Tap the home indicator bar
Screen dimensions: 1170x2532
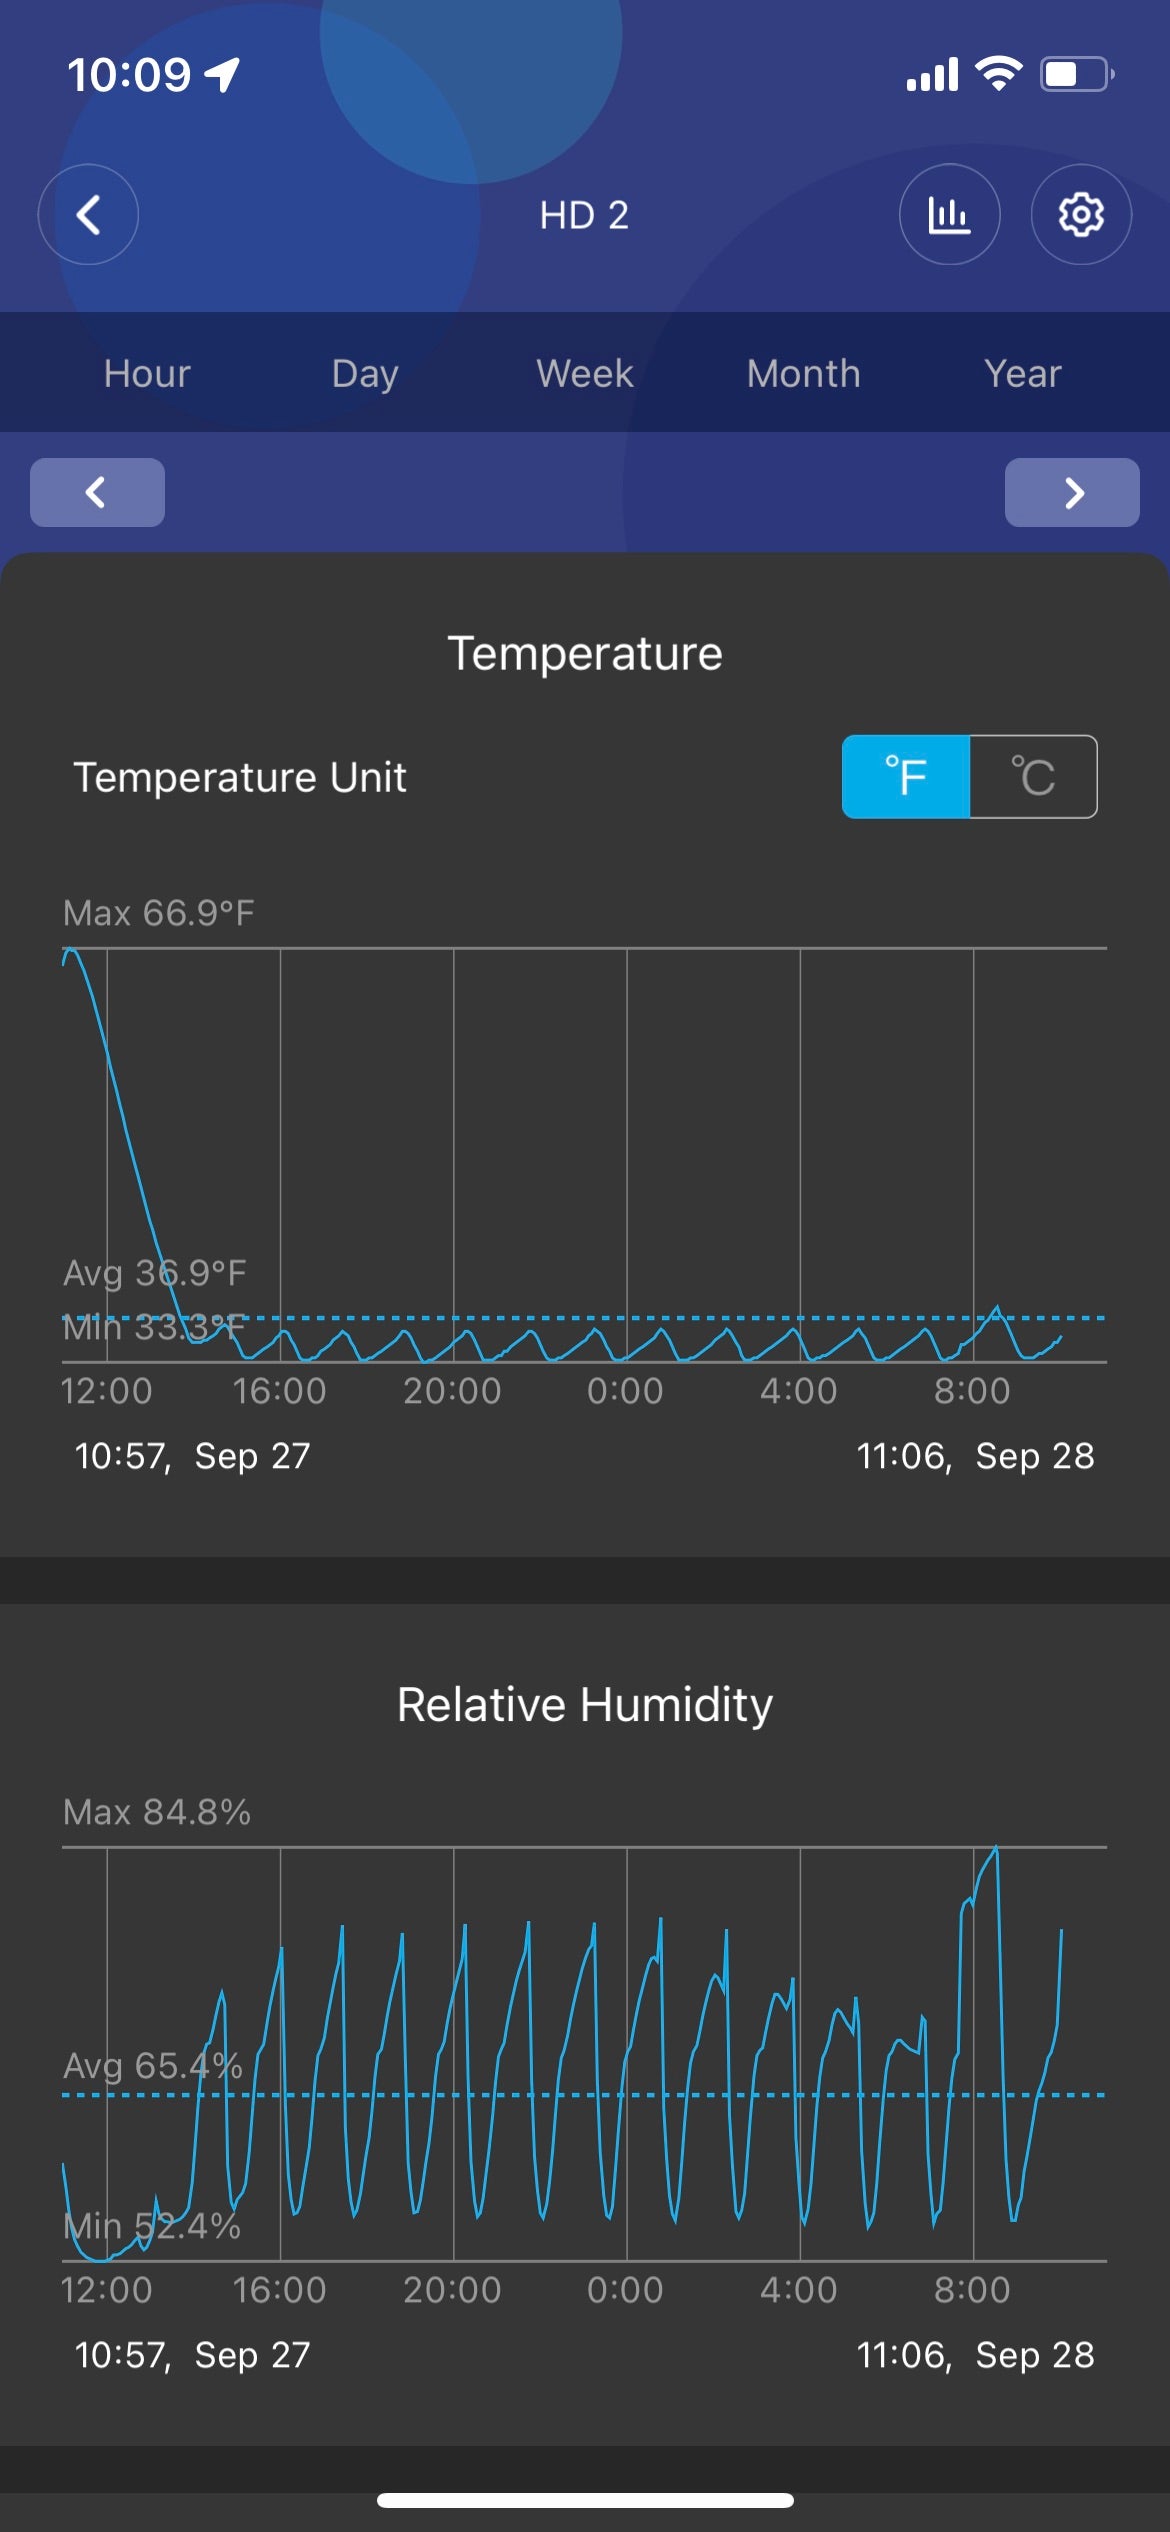click(585, 2500)
